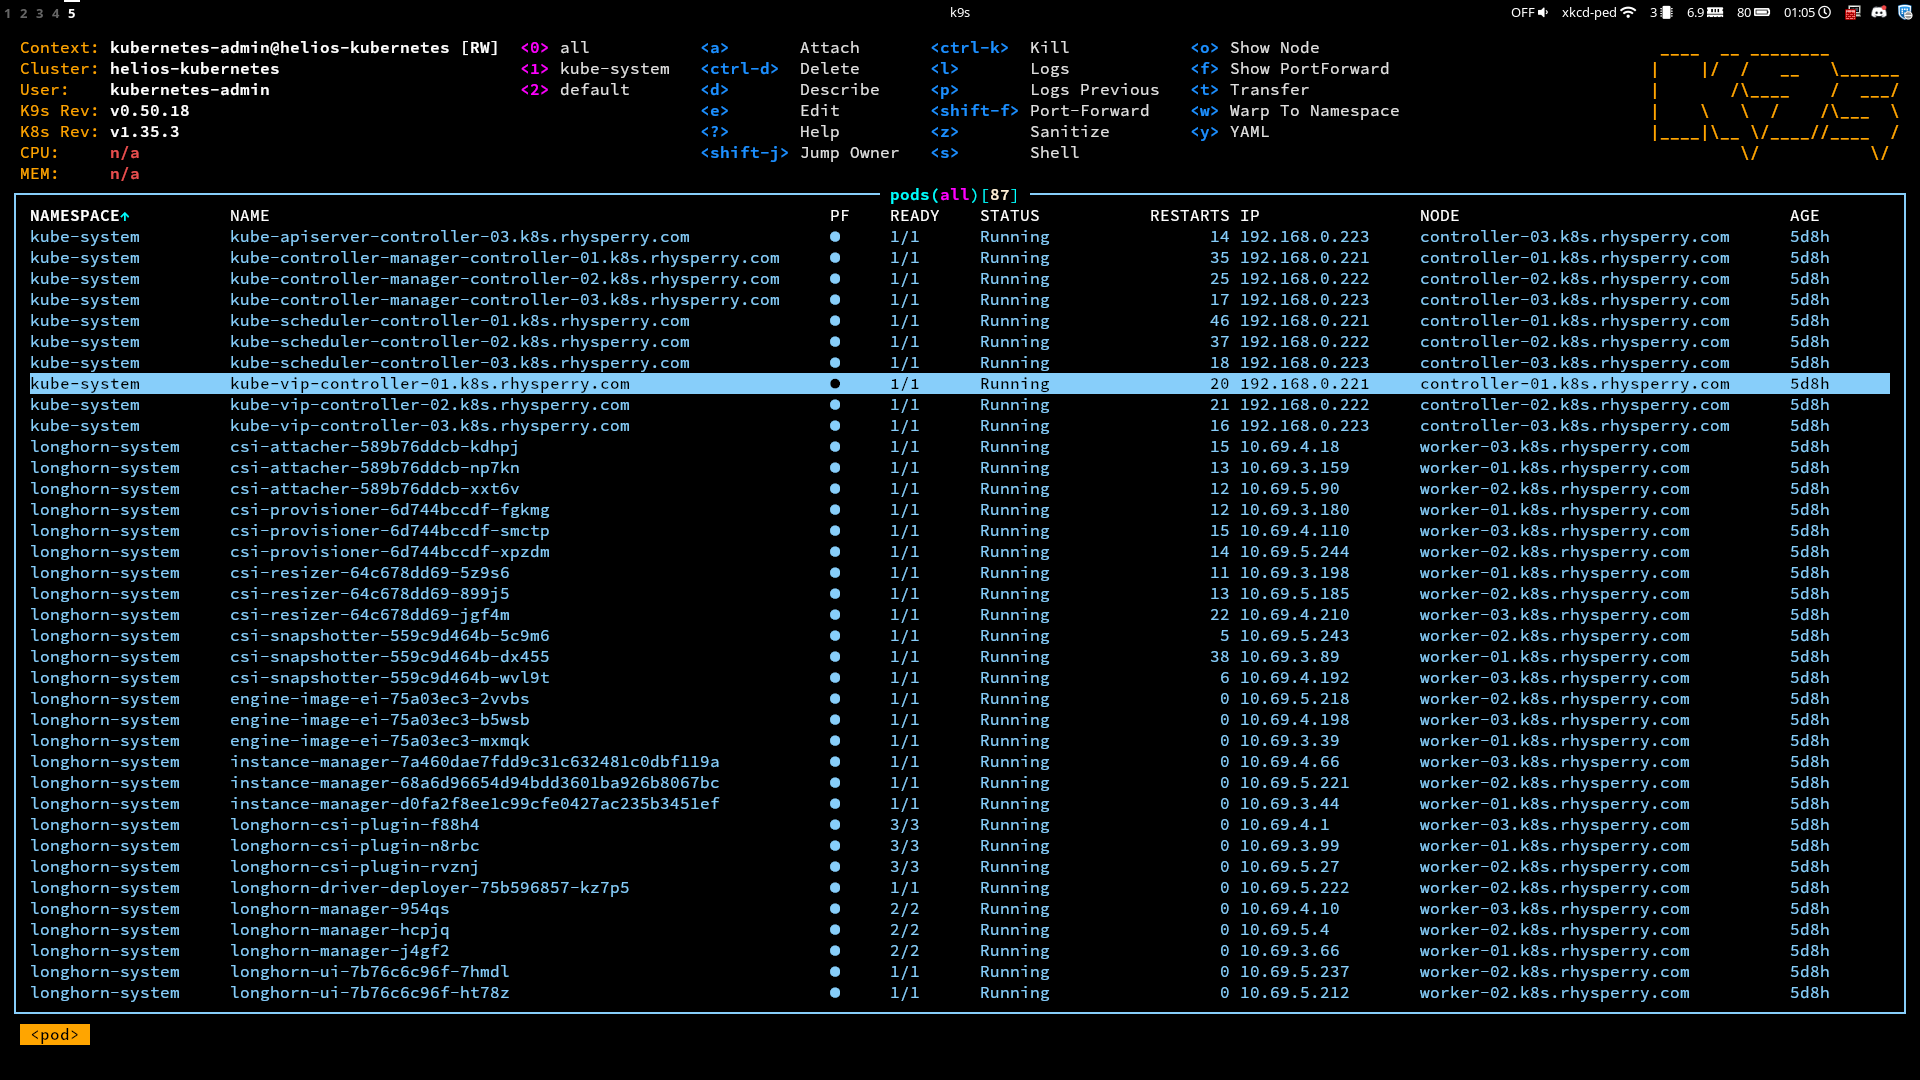
Task: Click the red firewall tray icon
Action: click(x=1853, y=13)
